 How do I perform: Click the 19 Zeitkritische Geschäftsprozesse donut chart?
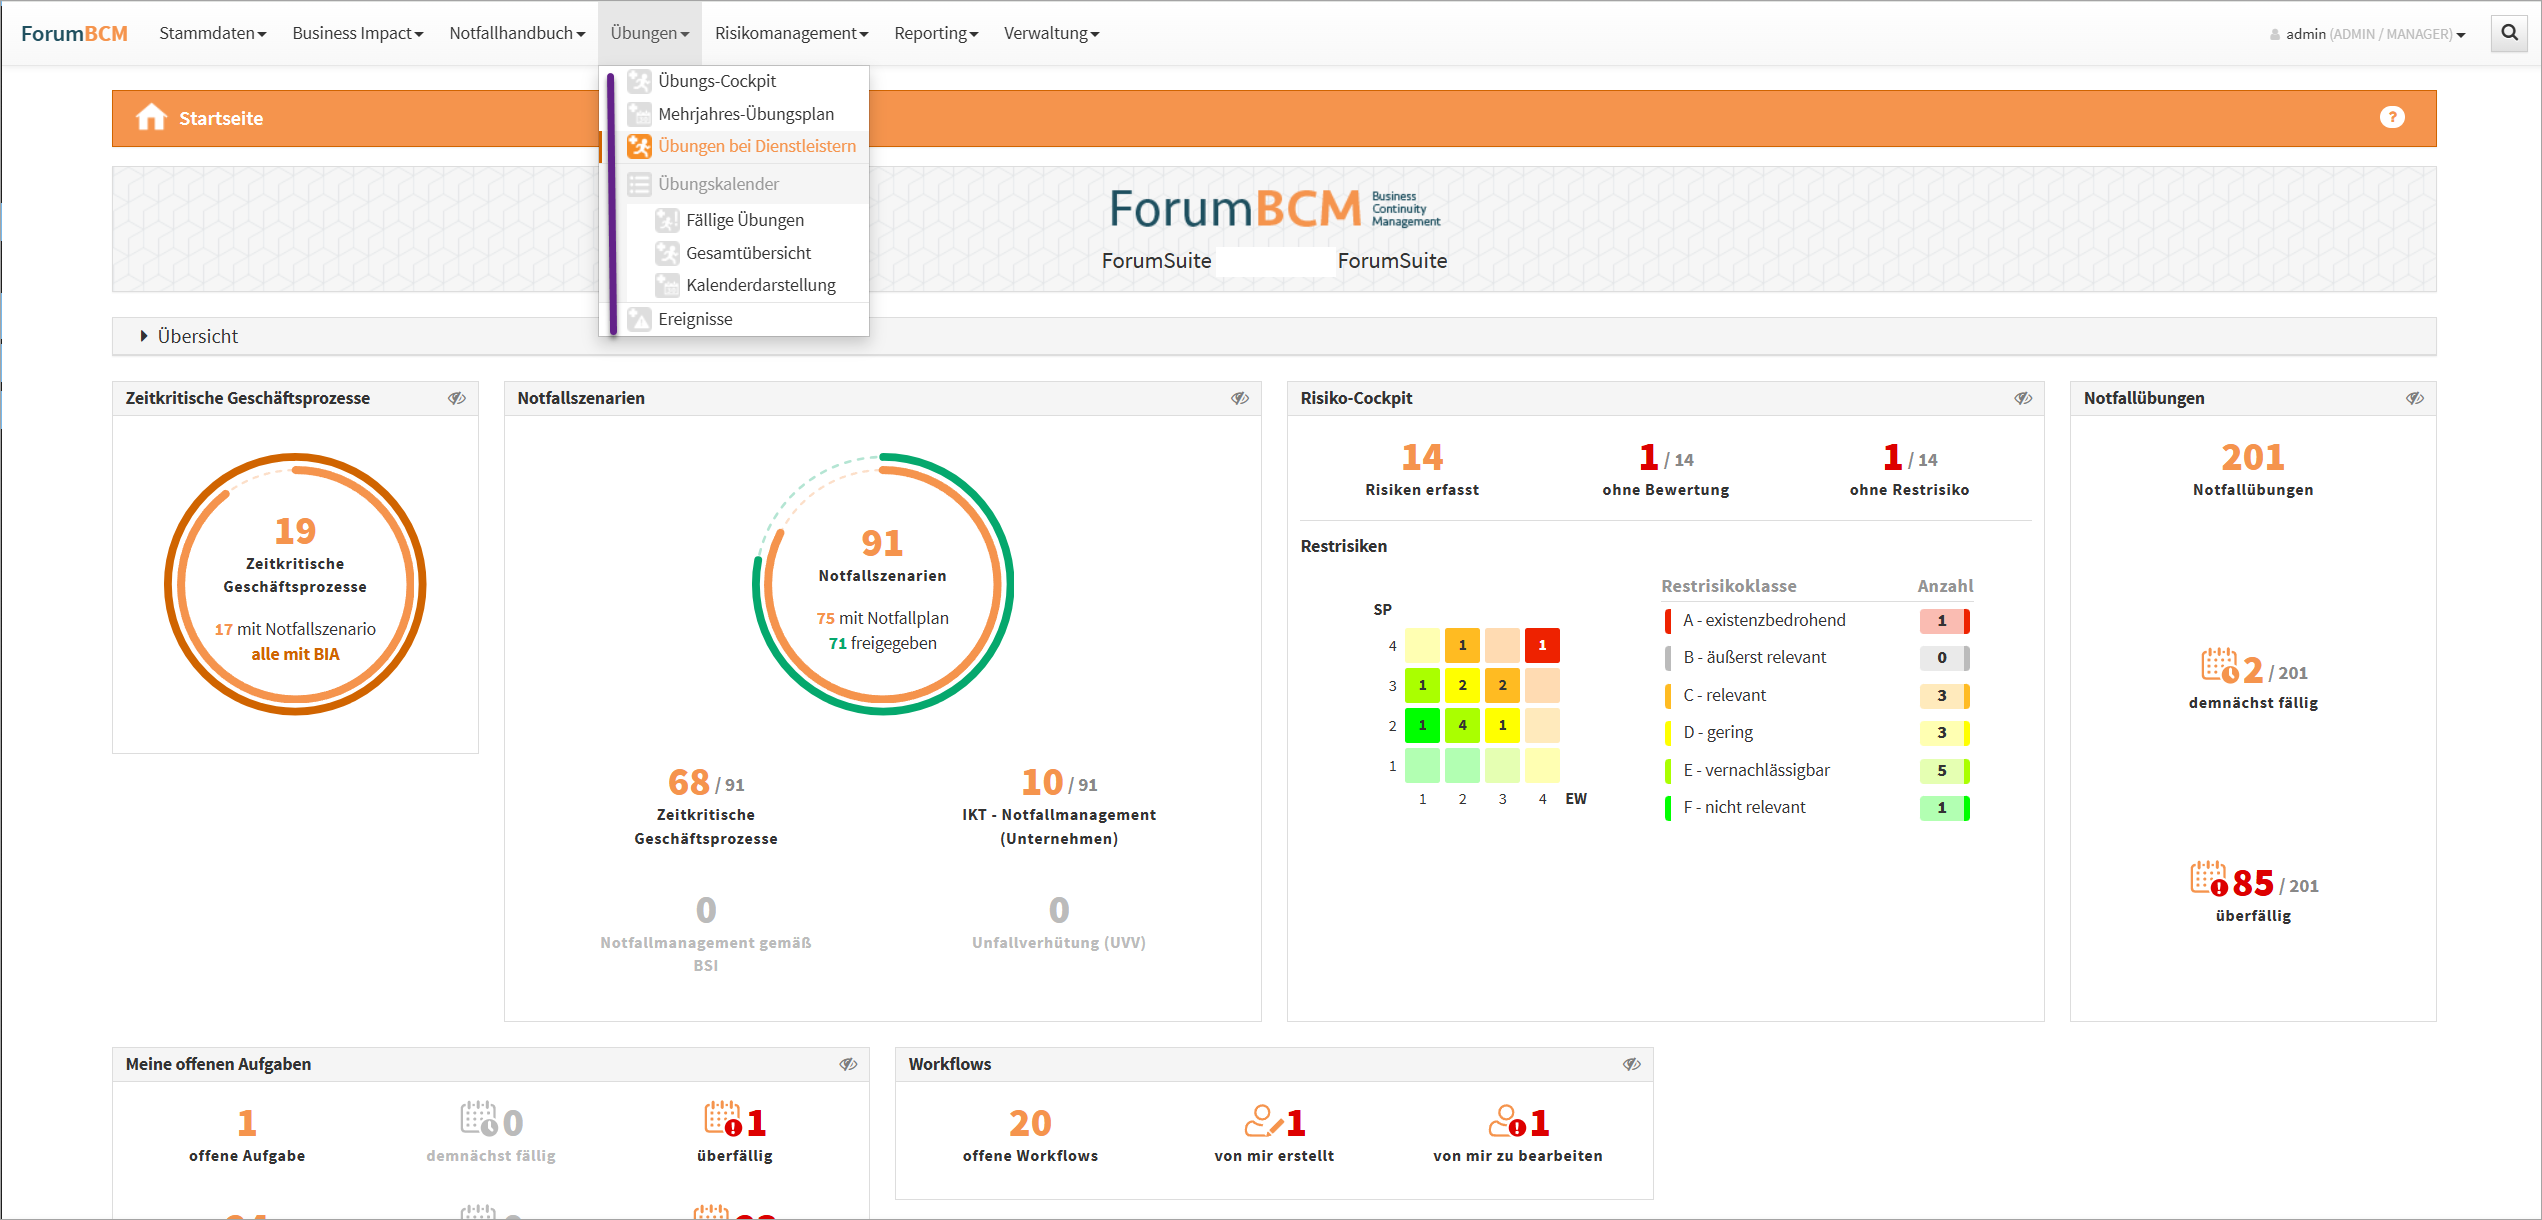(x=295, y=584)
